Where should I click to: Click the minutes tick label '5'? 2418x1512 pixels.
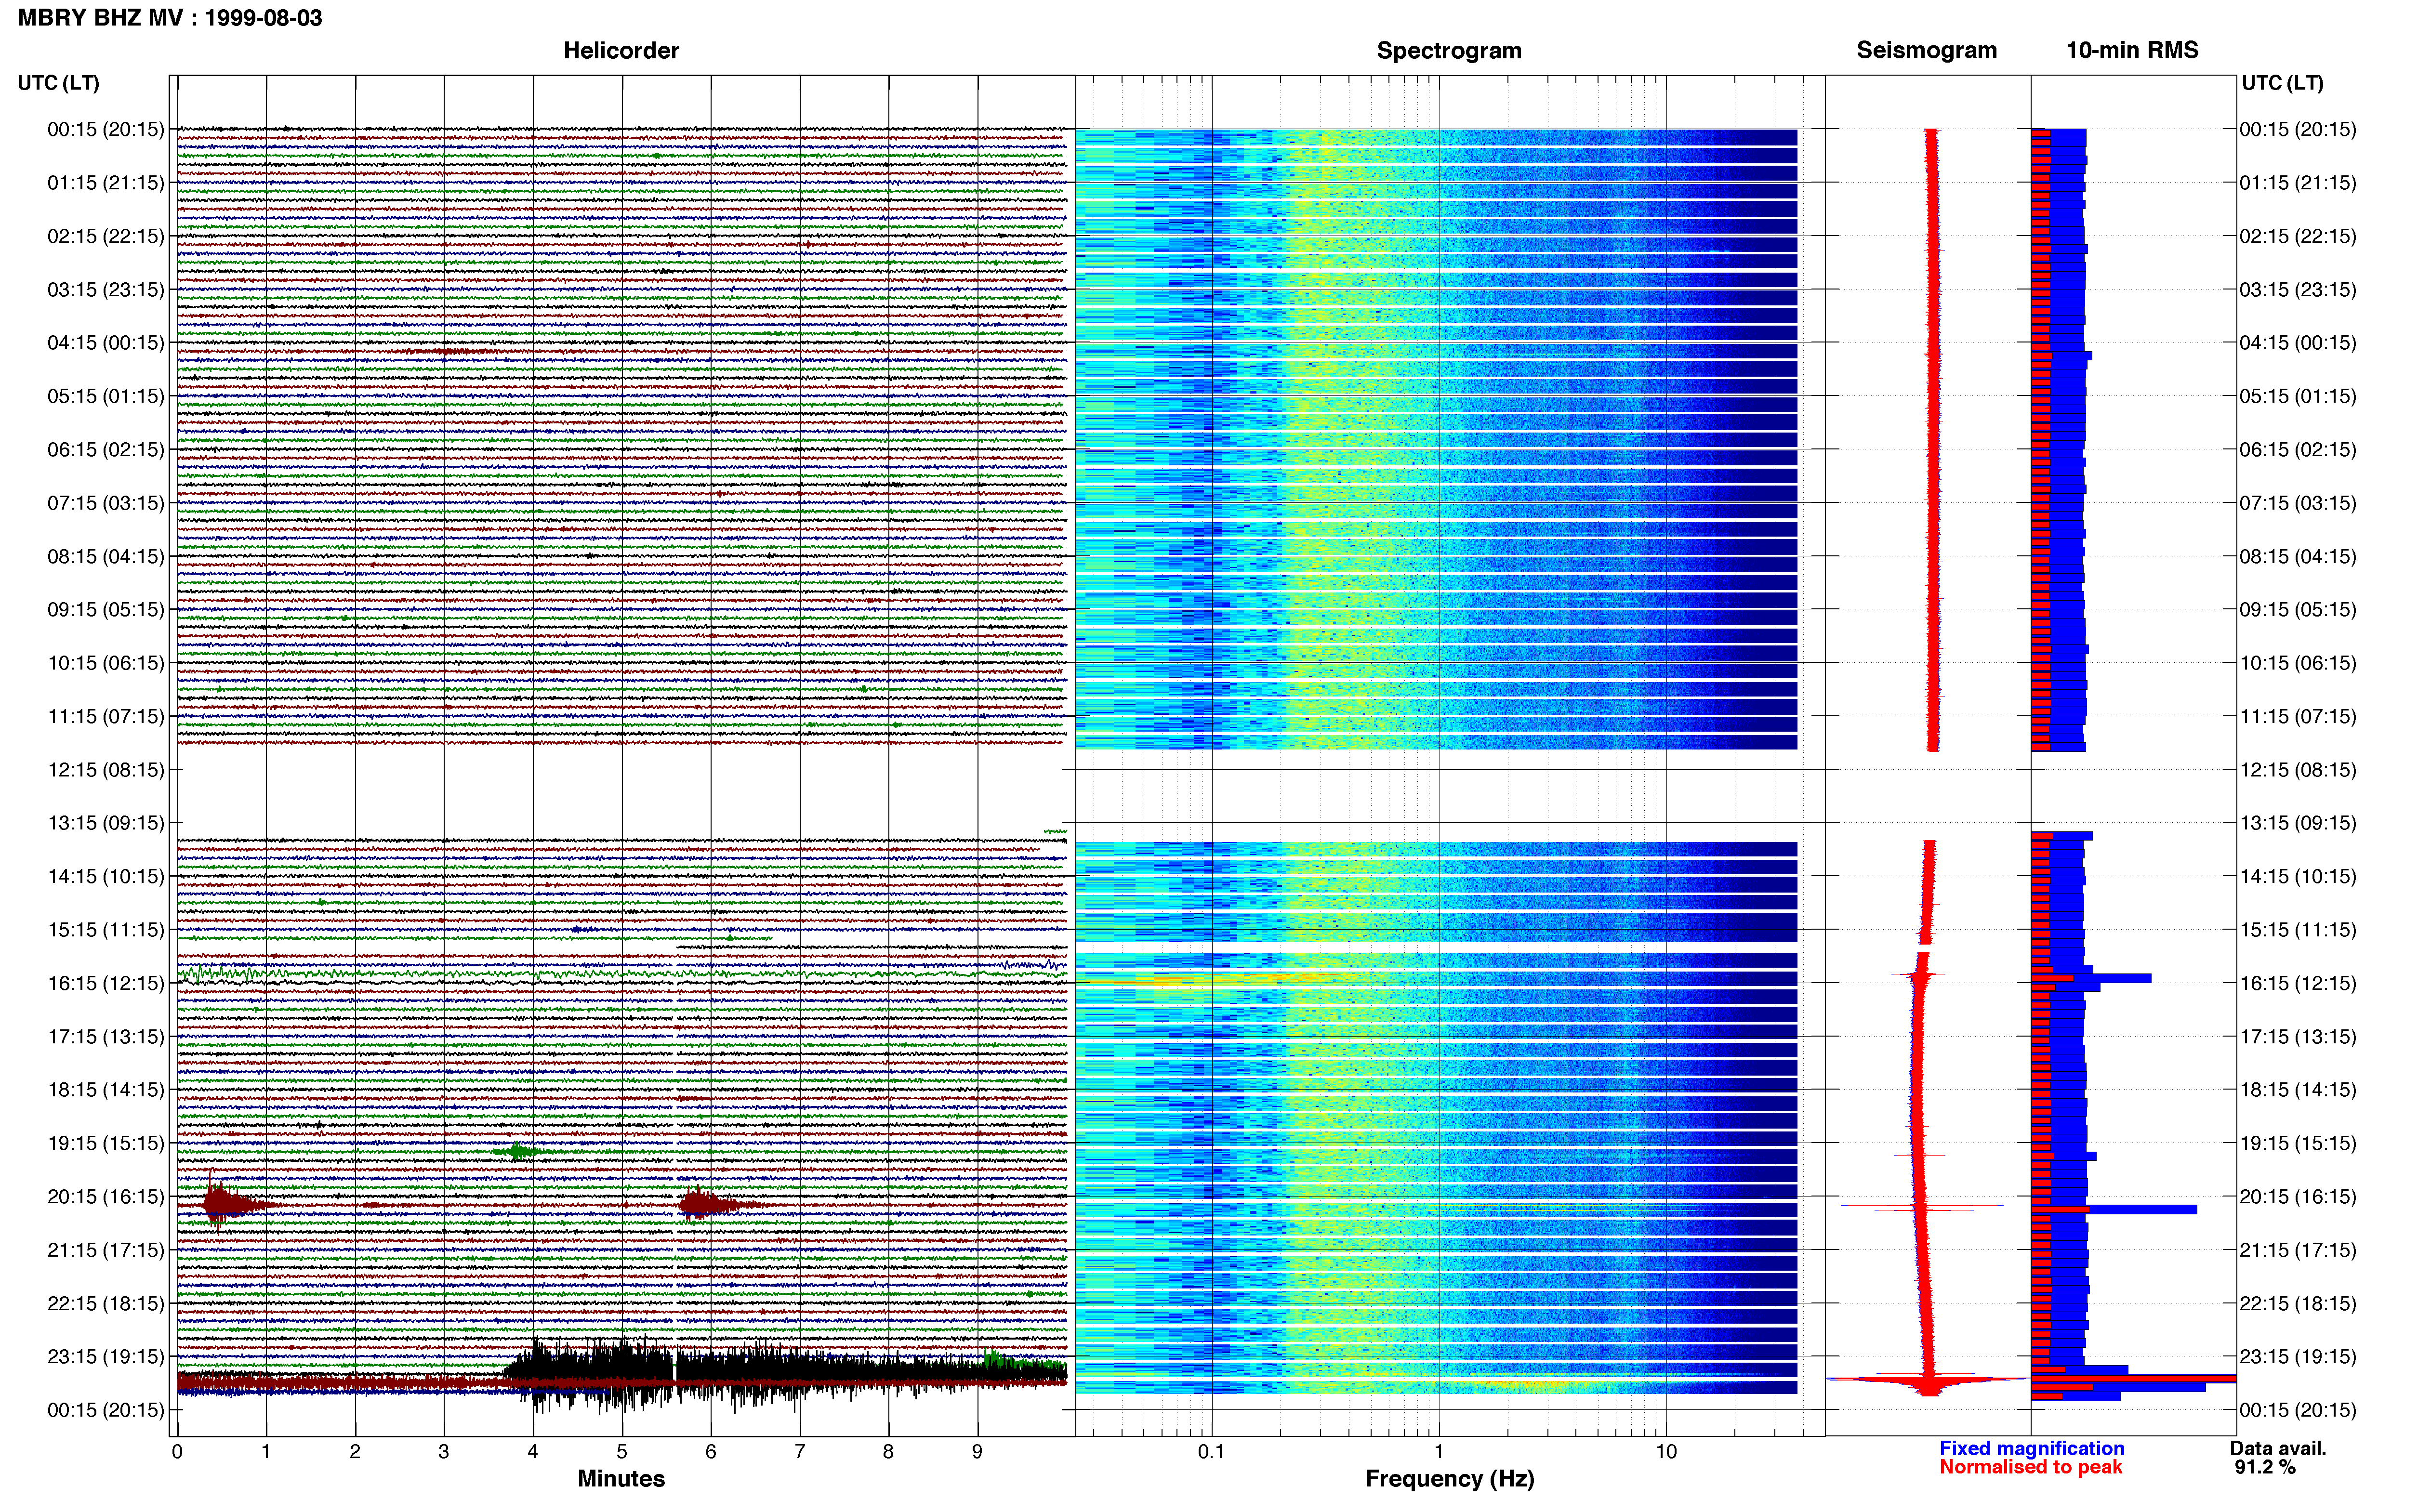[622, 1452]
